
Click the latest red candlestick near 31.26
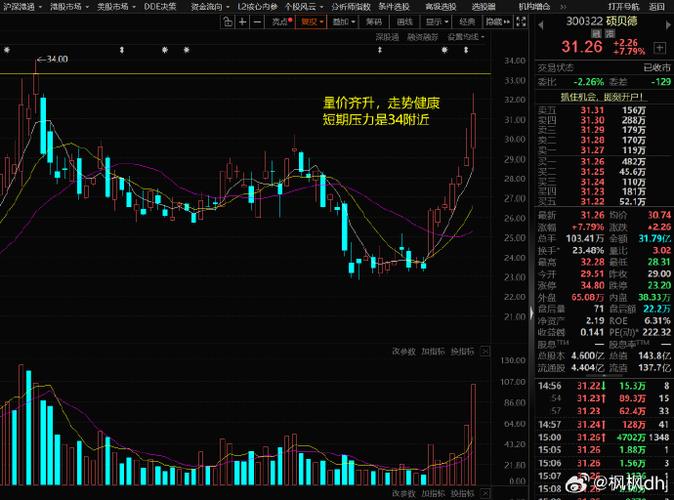pos(474,130)
